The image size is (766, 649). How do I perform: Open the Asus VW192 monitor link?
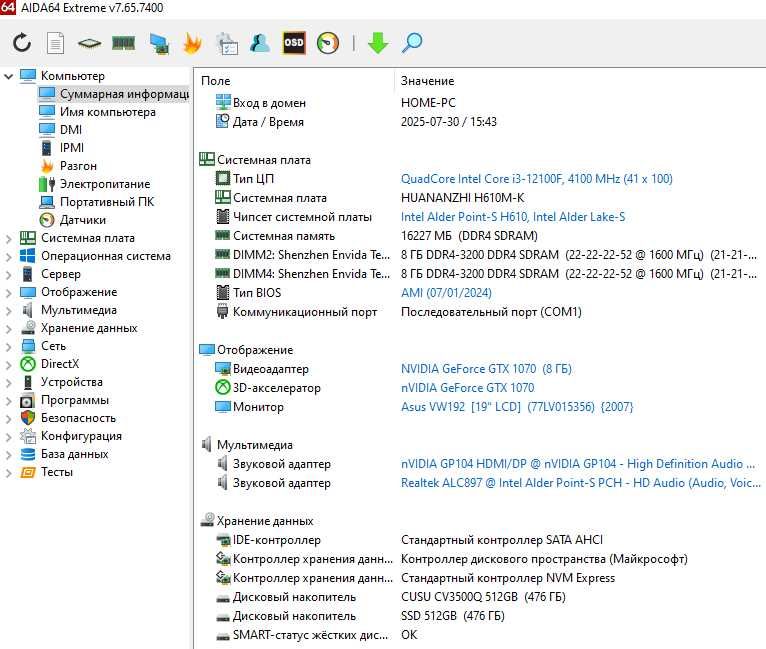517,407
